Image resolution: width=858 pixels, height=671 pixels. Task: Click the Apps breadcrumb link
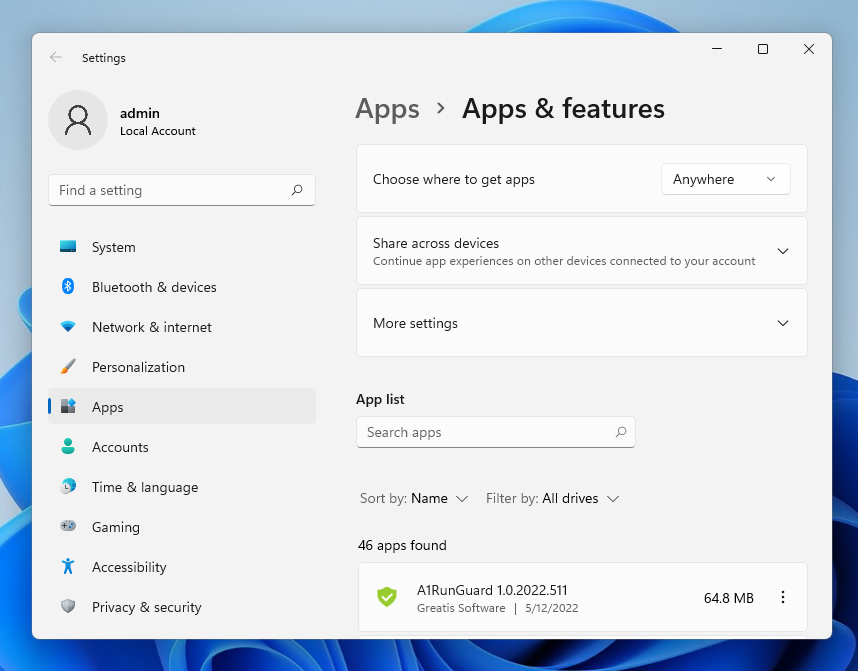387,109
